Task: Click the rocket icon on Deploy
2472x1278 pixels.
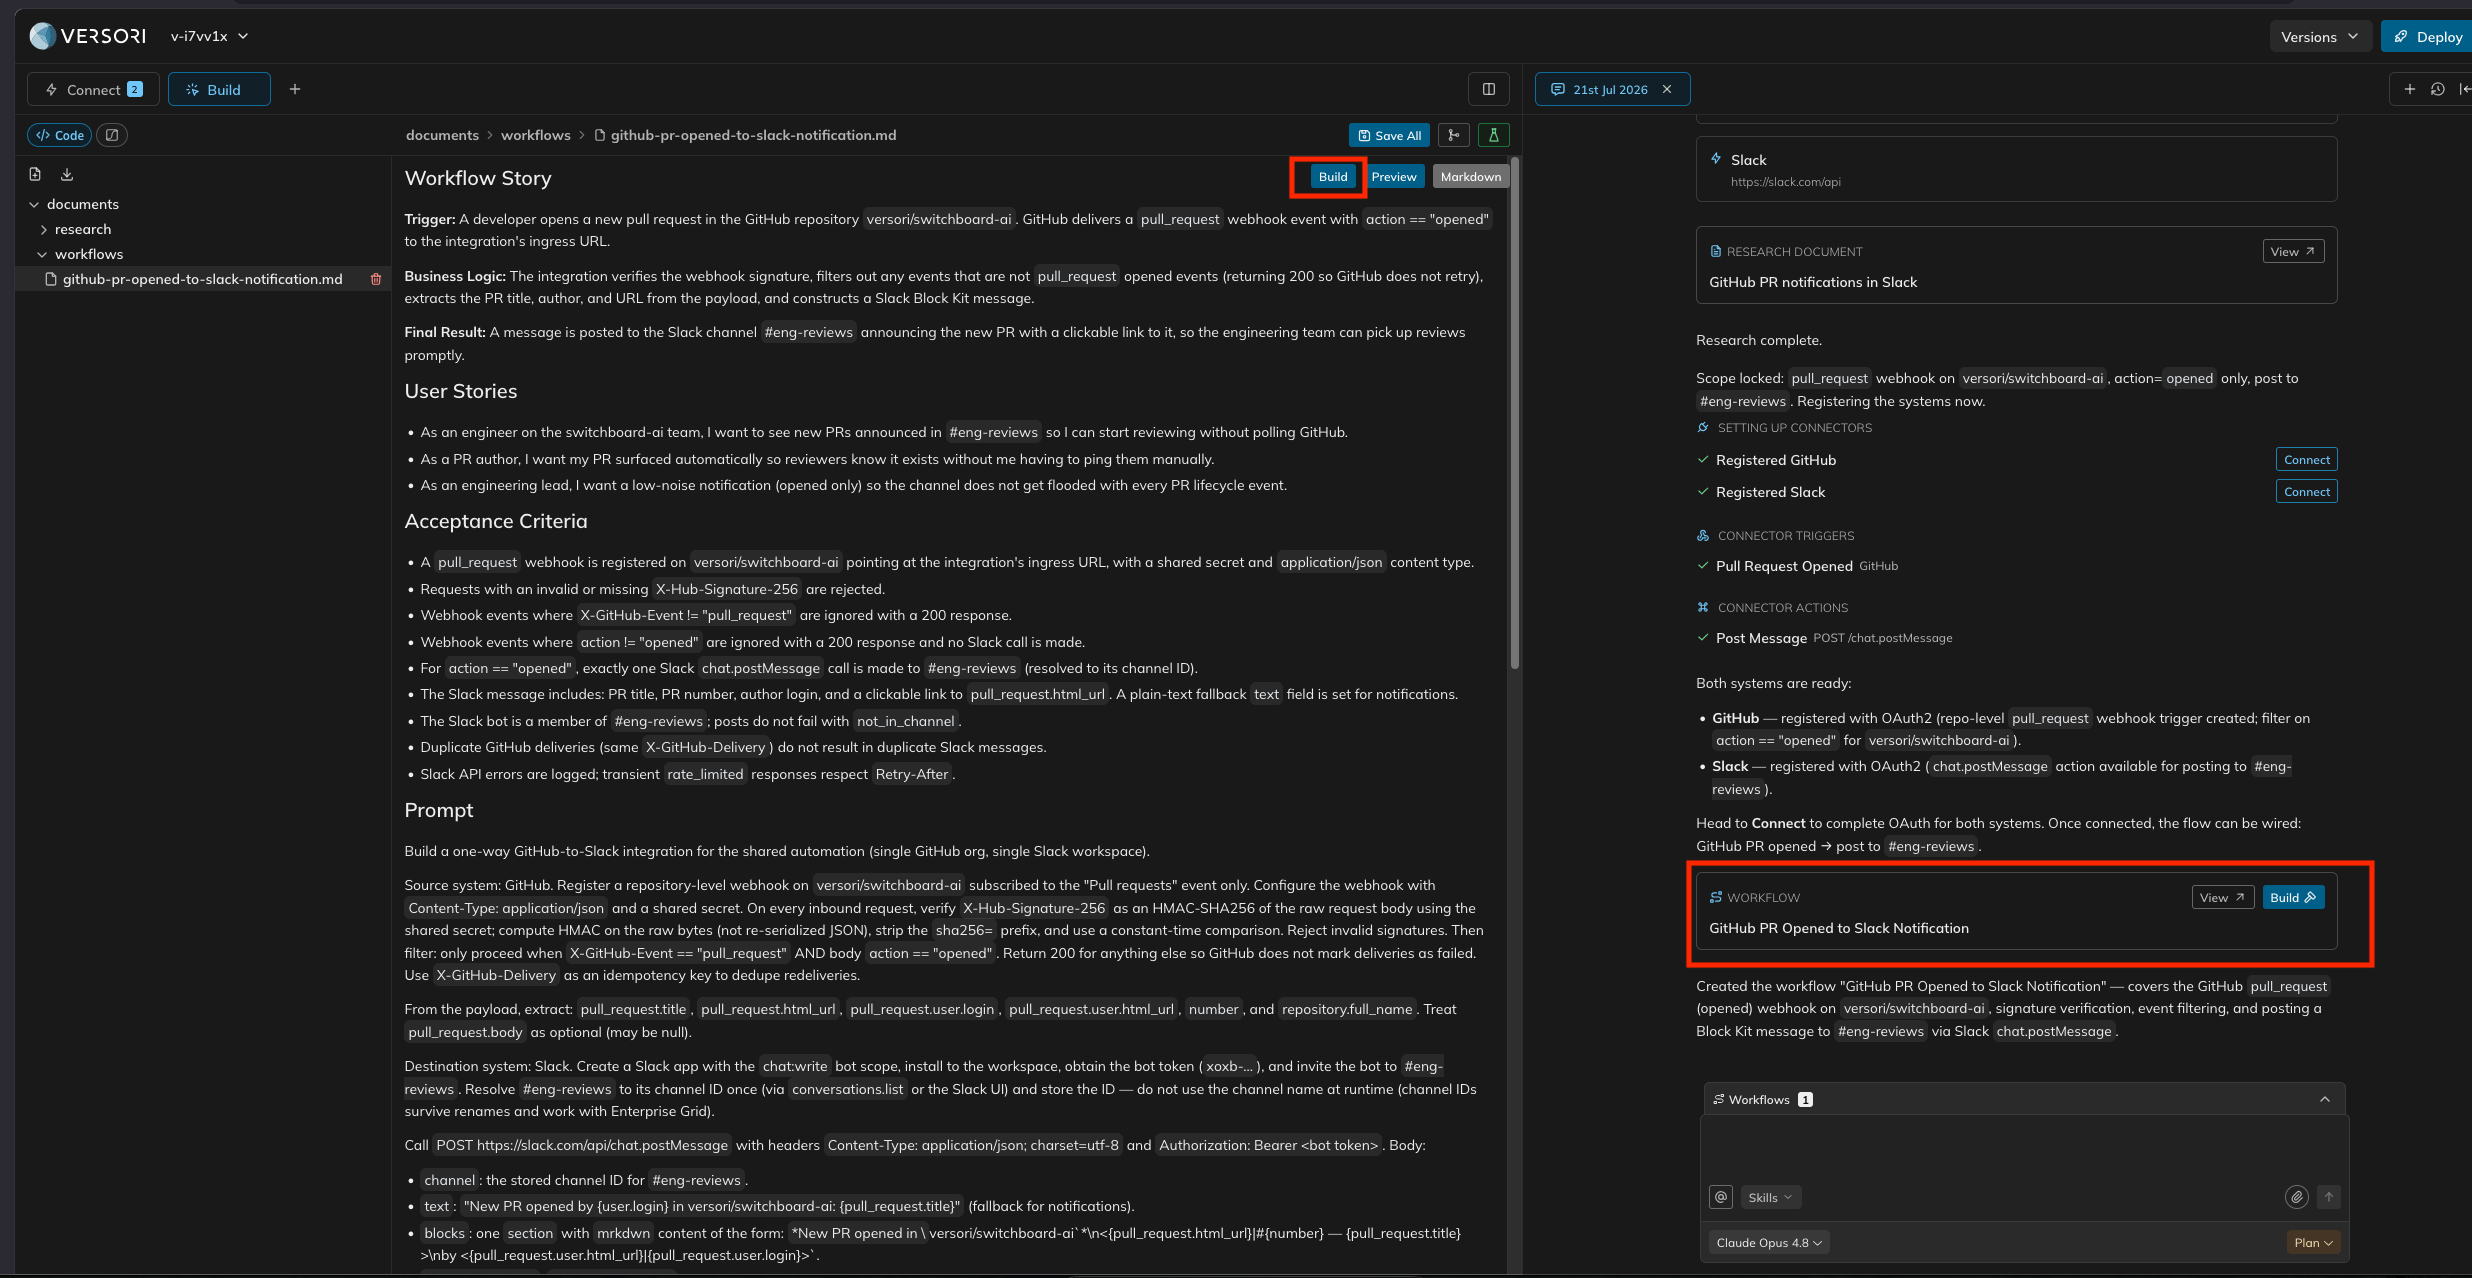Action: [2401, 36]
